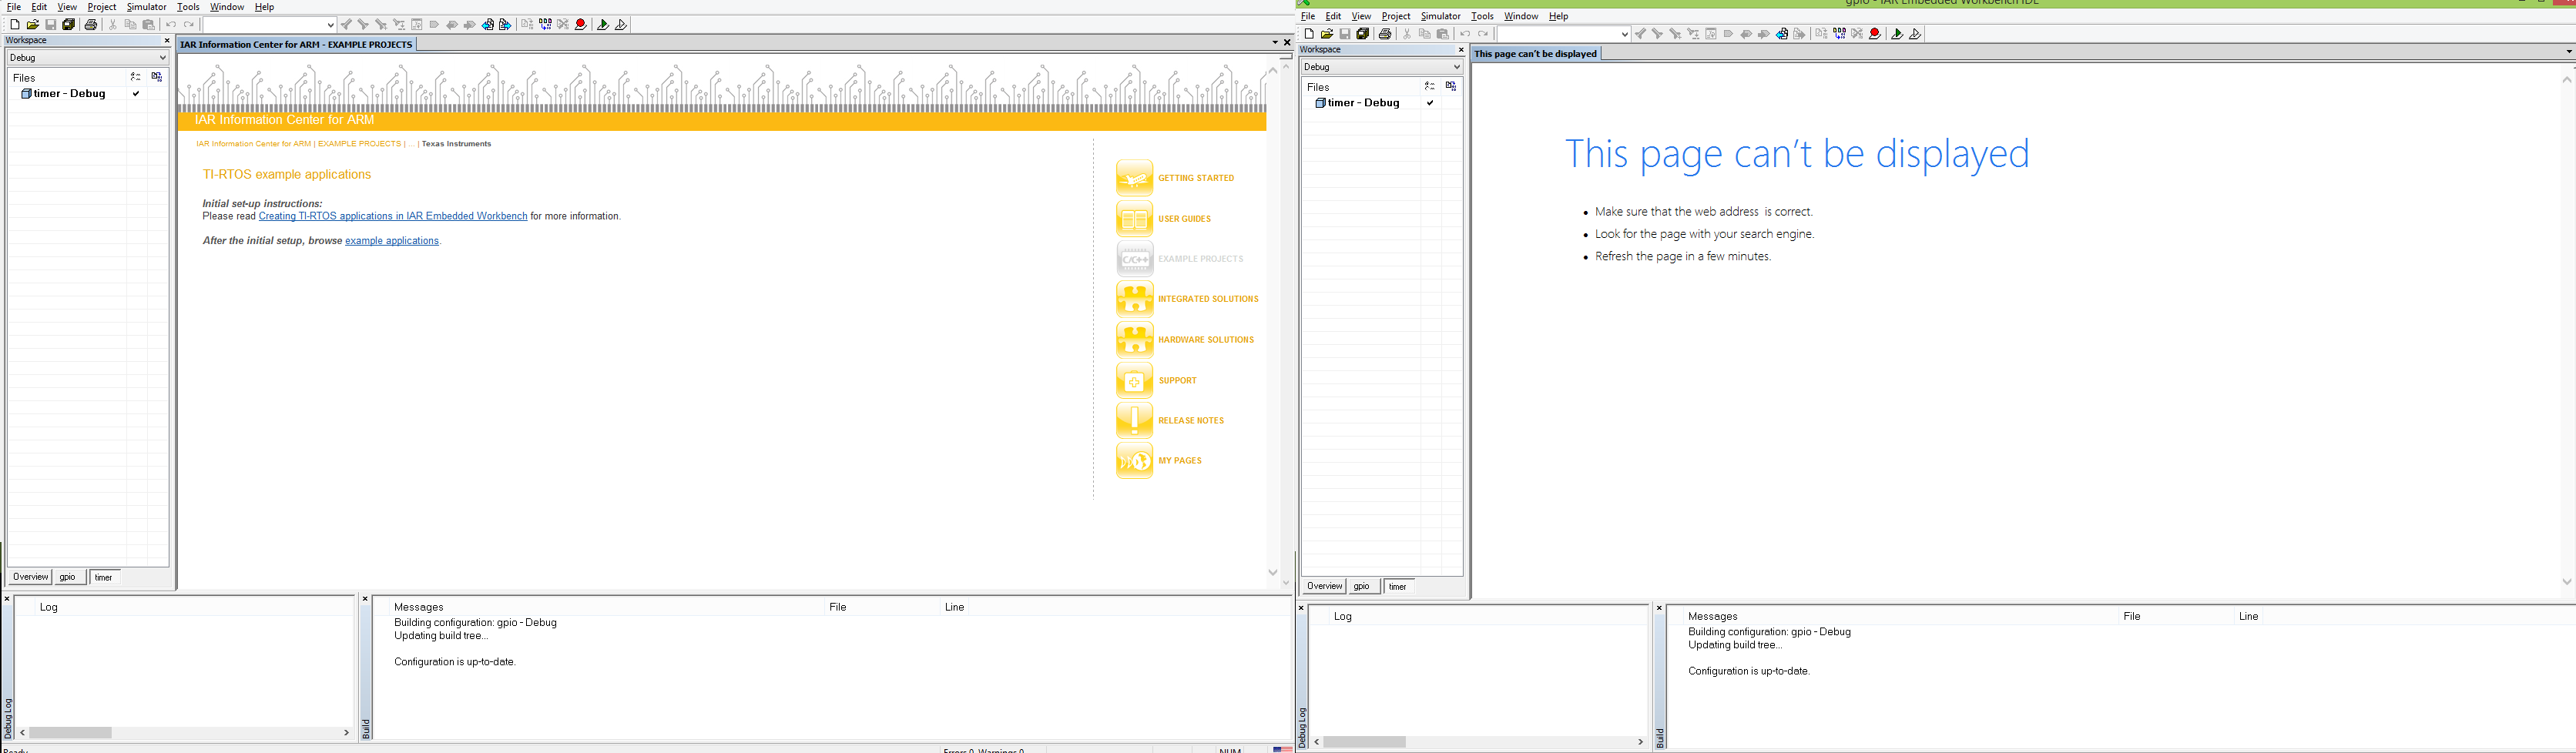
Task: Click 'Configuration is up-to-date.' message in gpio window
Action: click(x=1749, y=671)
